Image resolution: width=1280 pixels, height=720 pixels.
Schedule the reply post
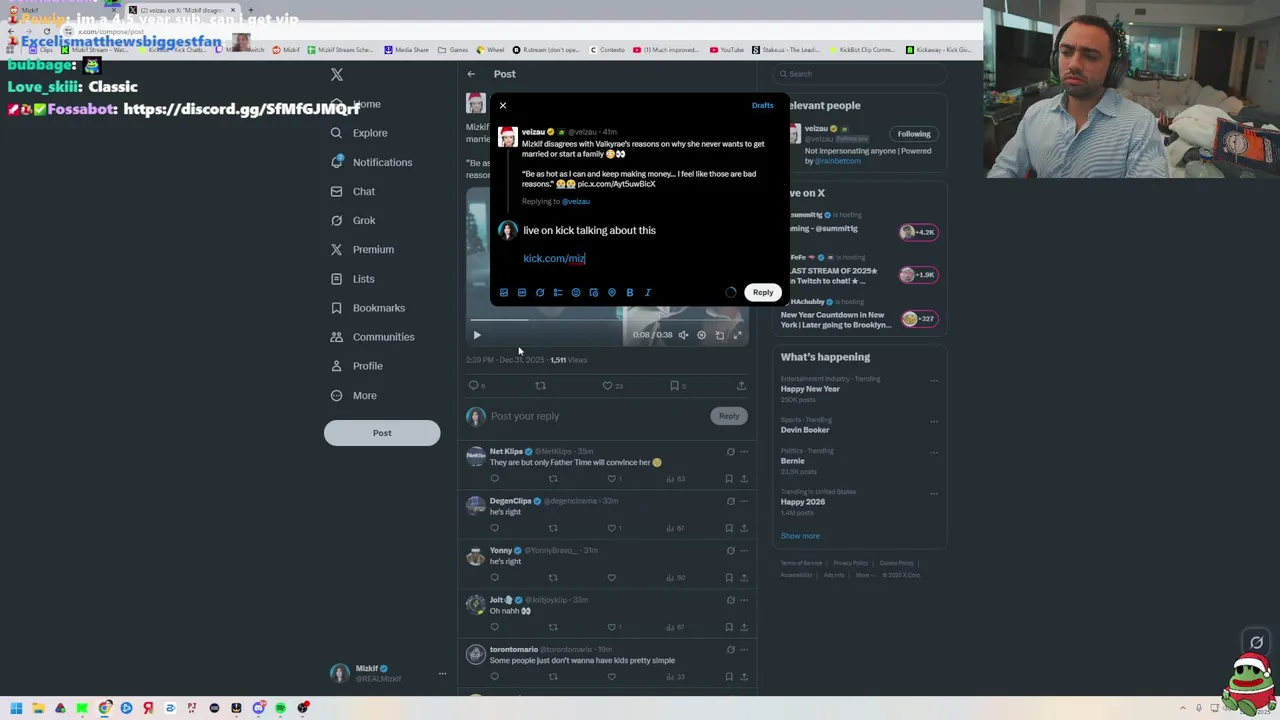[594, 293]
